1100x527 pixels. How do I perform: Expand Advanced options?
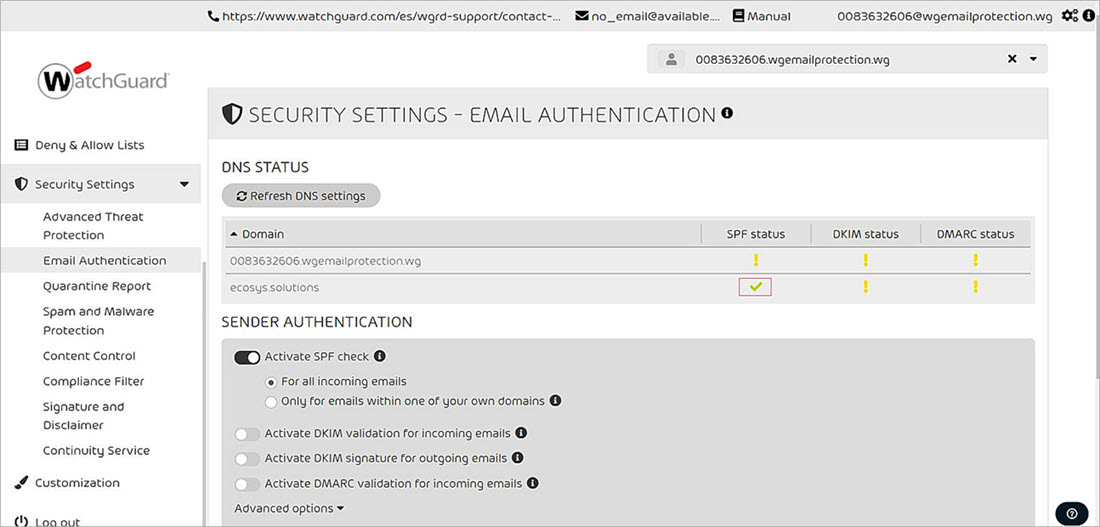click(289, 508)
